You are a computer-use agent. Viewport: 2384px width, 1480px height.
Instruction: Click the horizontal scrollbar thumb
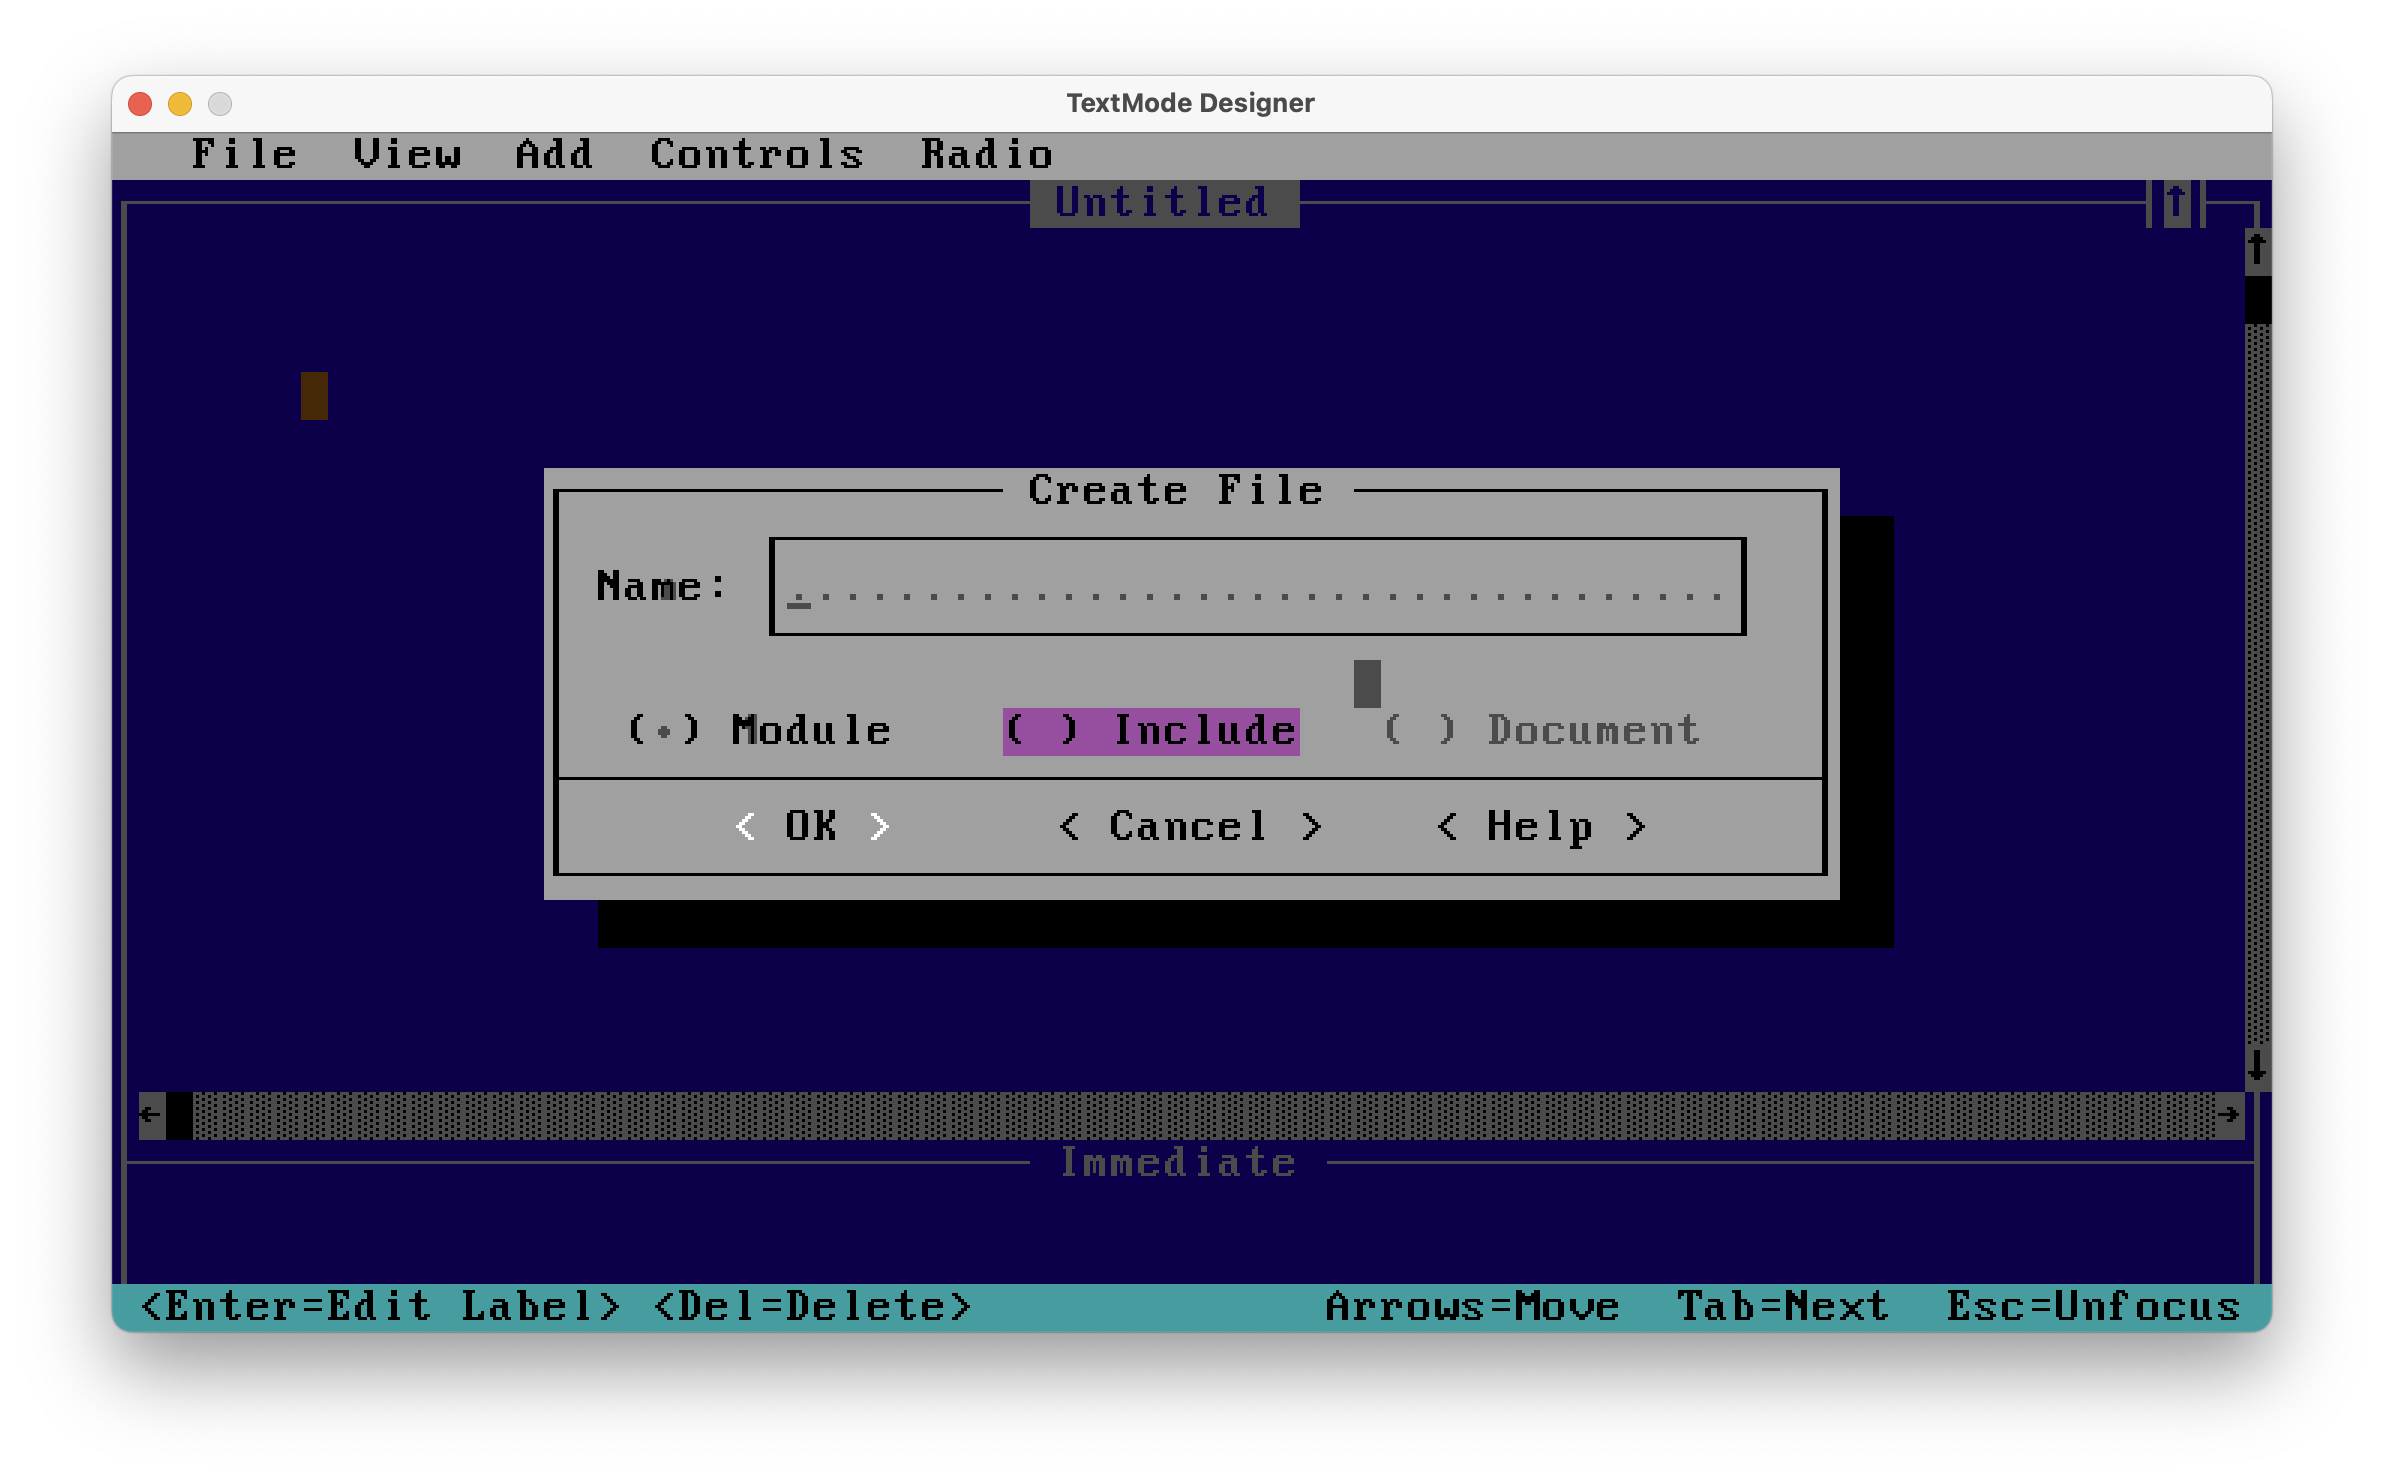pos(179,1115)
